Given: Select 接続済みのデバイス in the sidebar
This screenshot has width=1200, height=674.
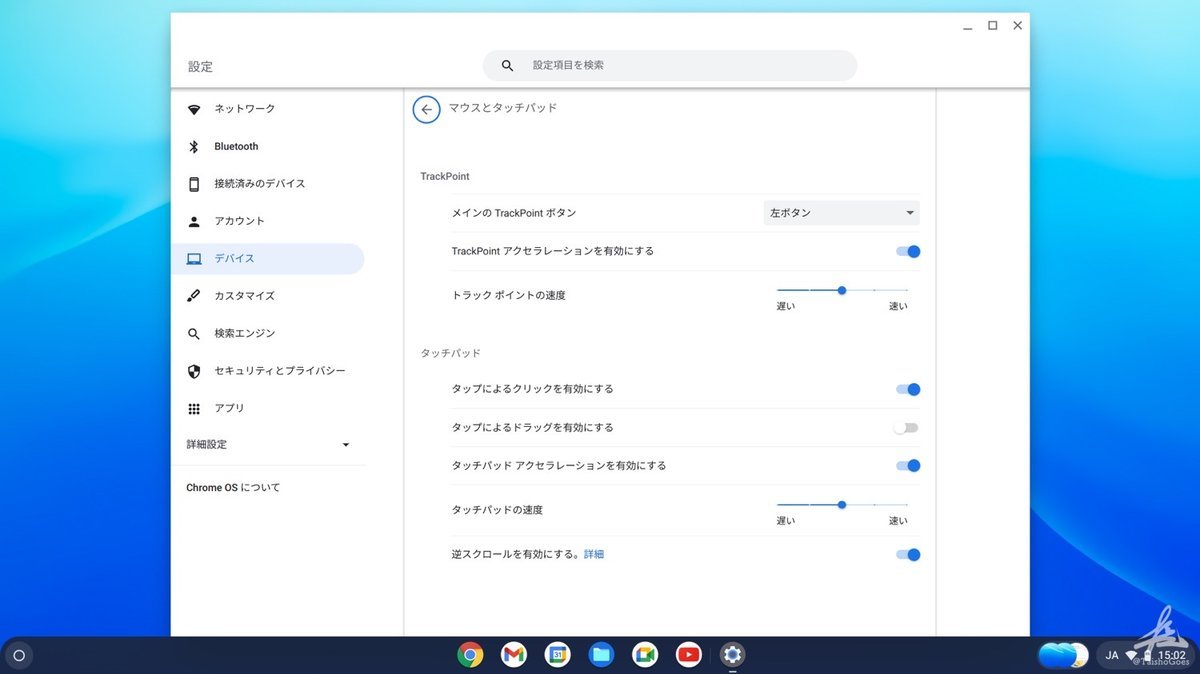Looking at the screenshot, I should (x=268, y=184).
